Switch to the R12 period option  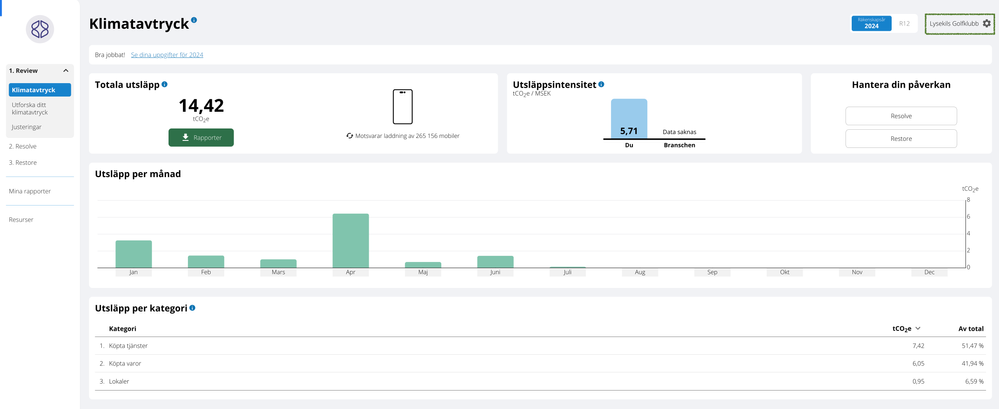(x=904, y=23)
